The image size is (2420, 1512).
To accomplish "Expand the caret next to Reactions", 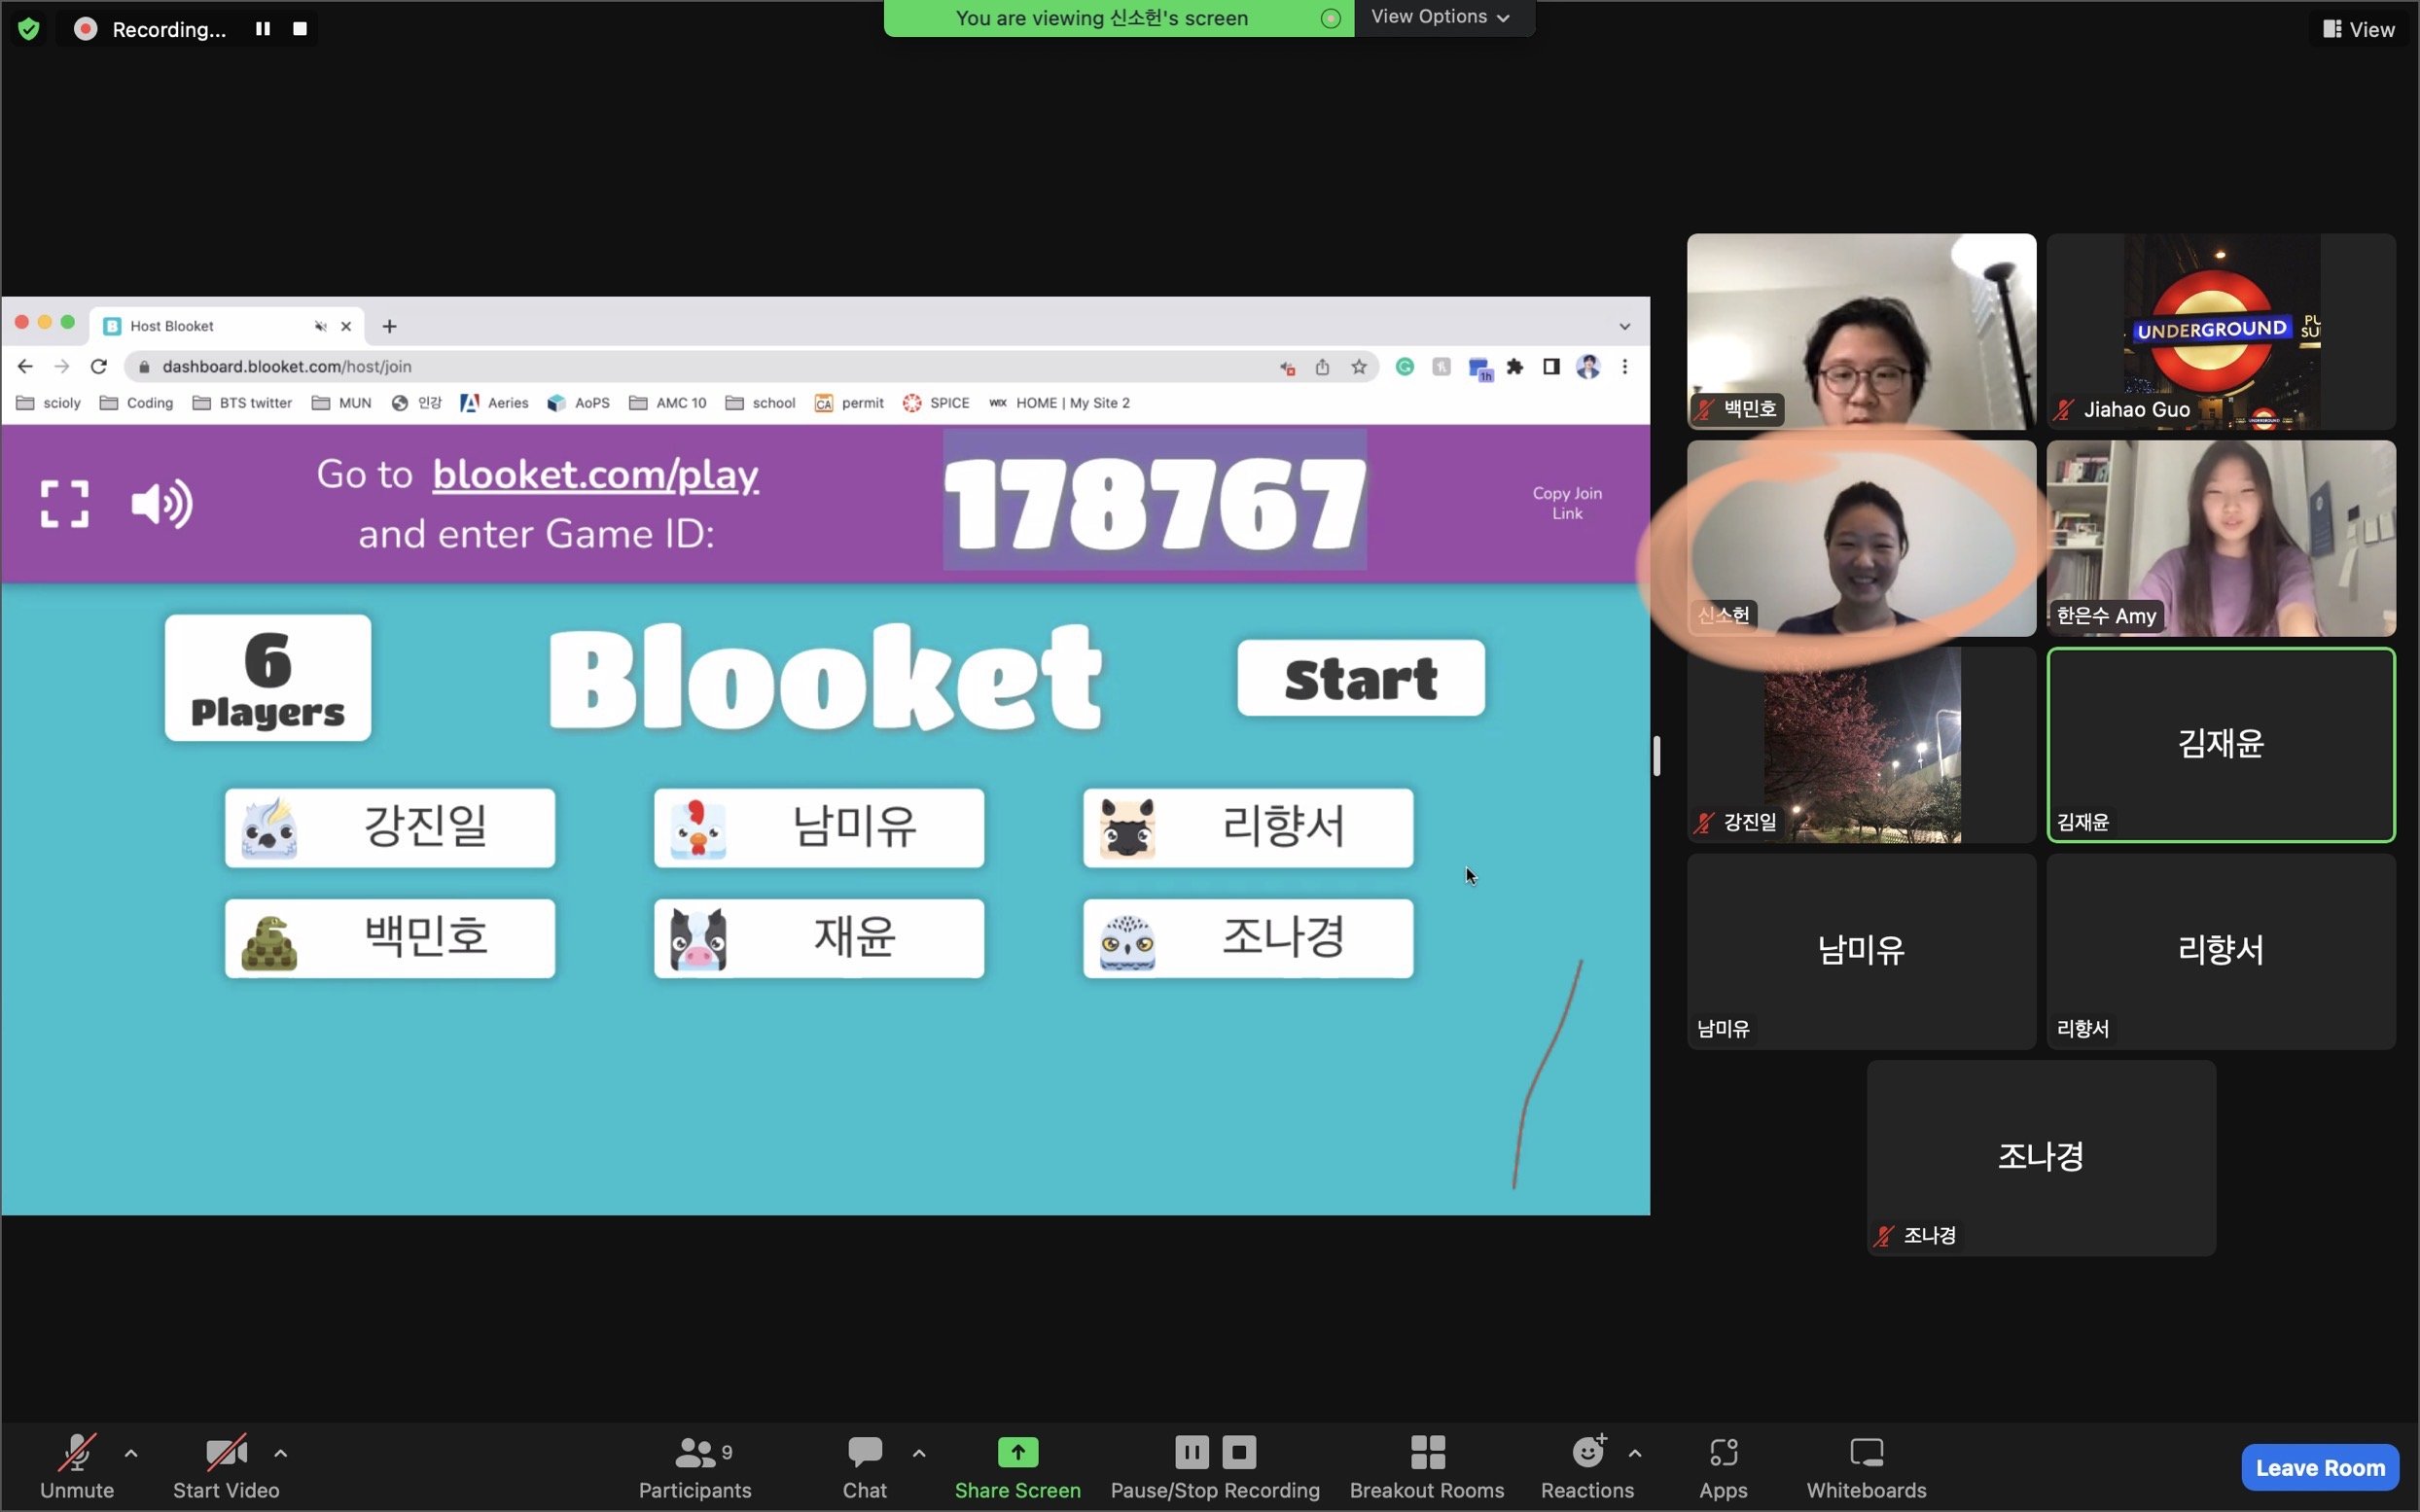I will tap(1635, 1453).
